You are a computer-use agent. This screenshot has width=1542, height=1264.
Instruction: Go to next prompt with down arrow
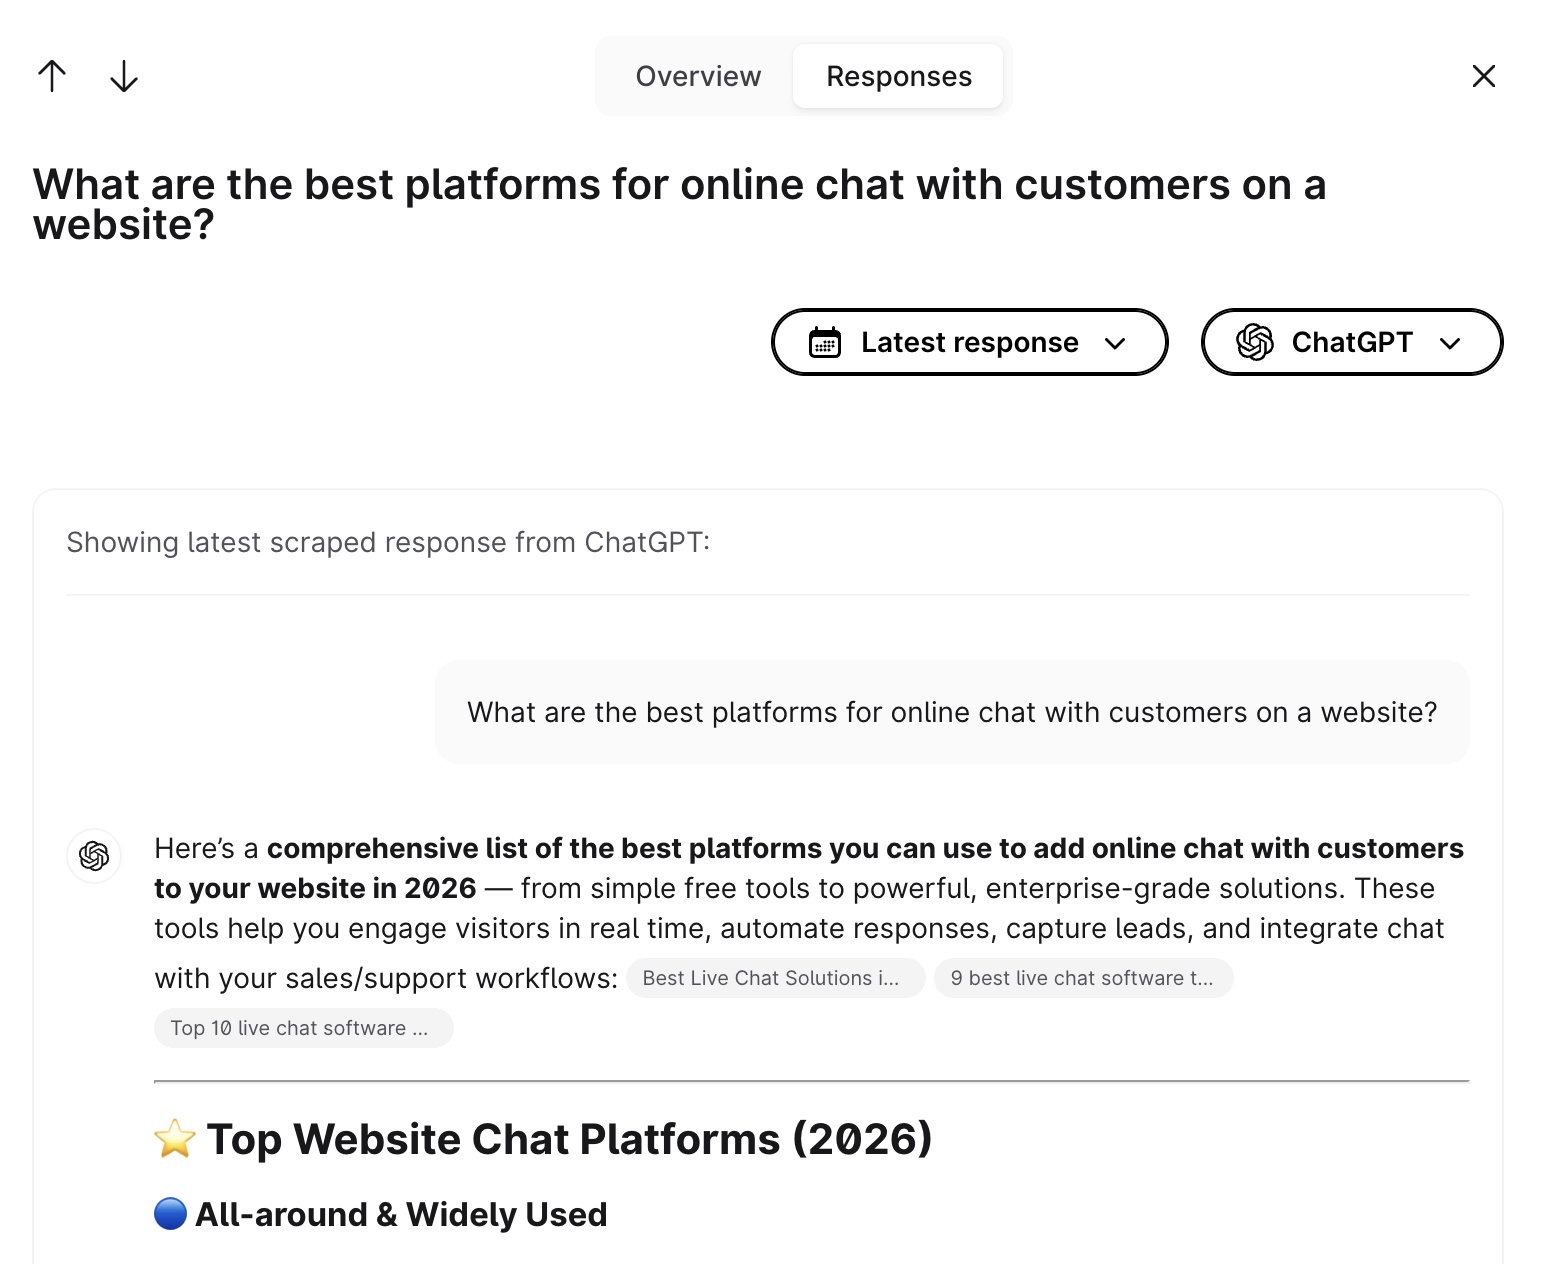(124, 76)
